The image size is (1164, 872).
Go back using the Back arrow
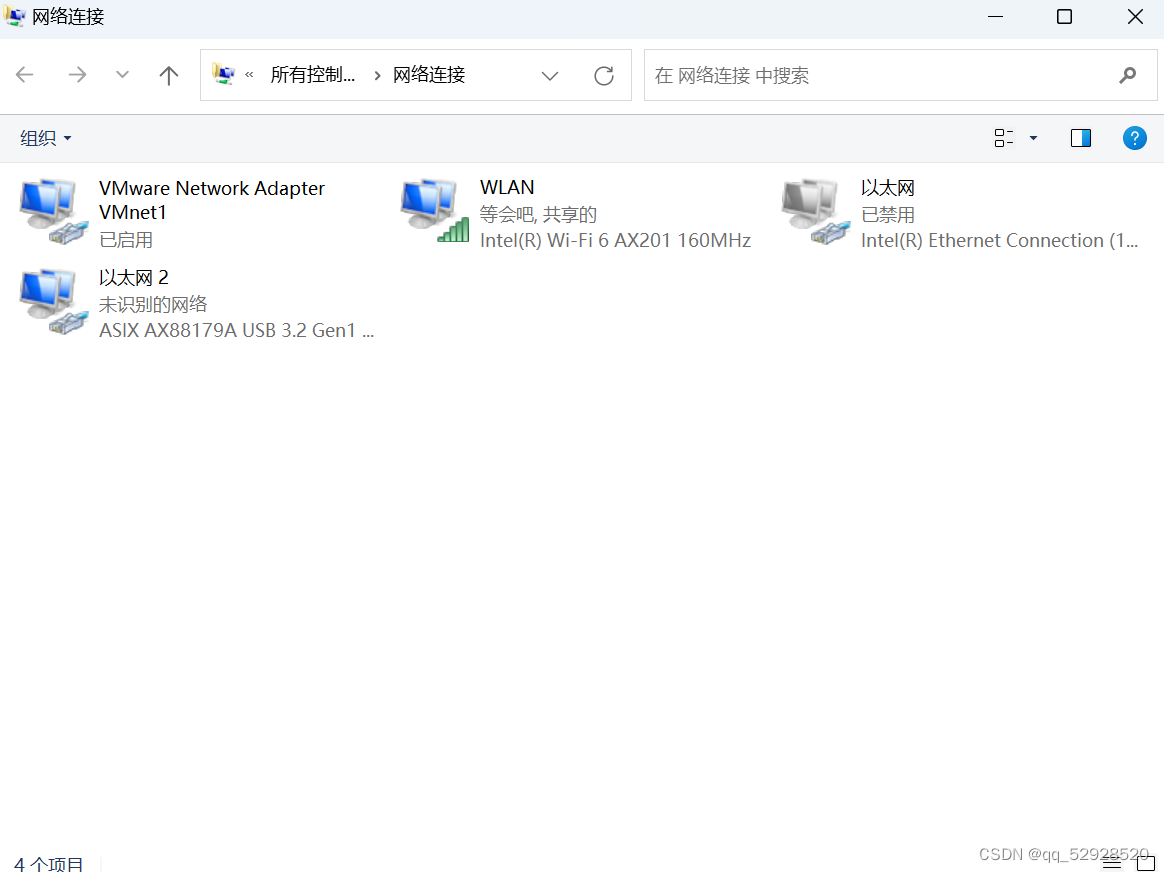point(25,75)
